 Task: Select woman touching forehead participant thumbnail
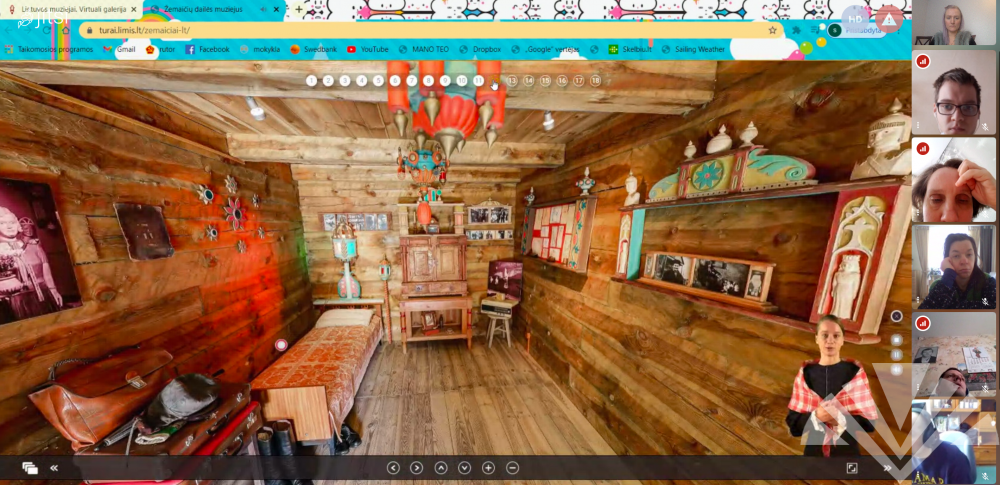[x=954, y=180]
